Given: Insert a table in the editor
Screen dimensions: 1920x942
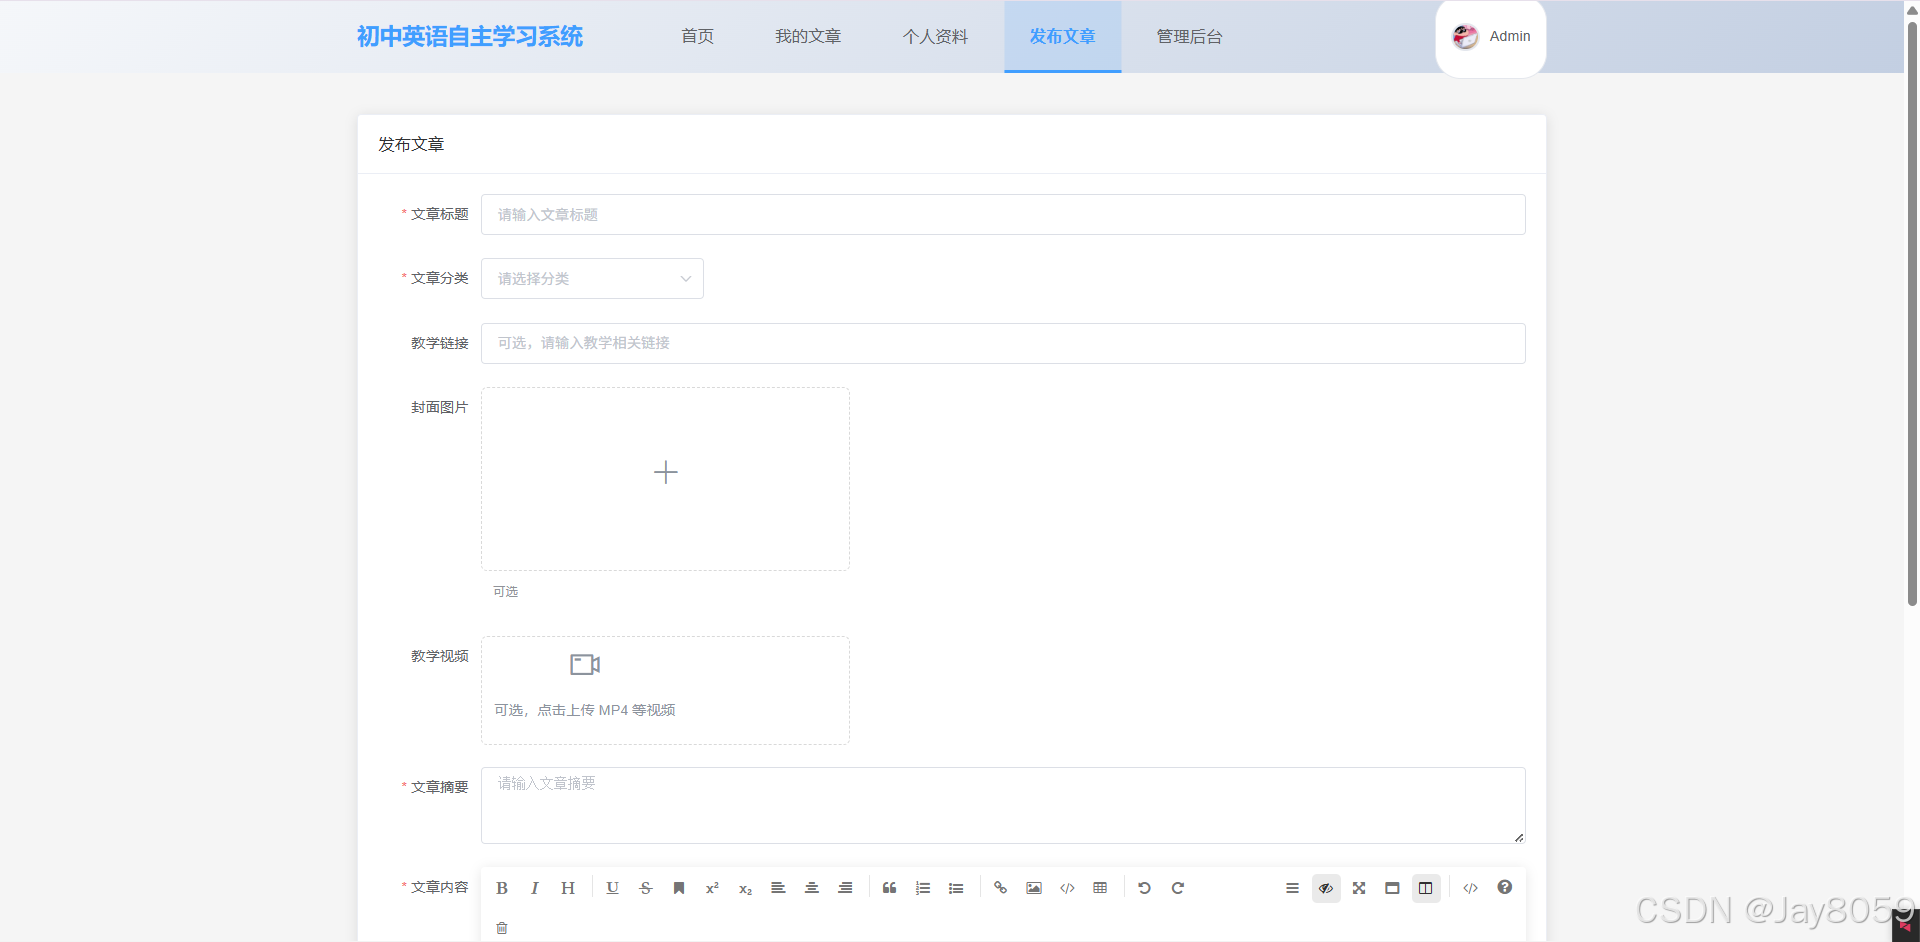Looking at the screenshot, I should tap(1100, 888).
